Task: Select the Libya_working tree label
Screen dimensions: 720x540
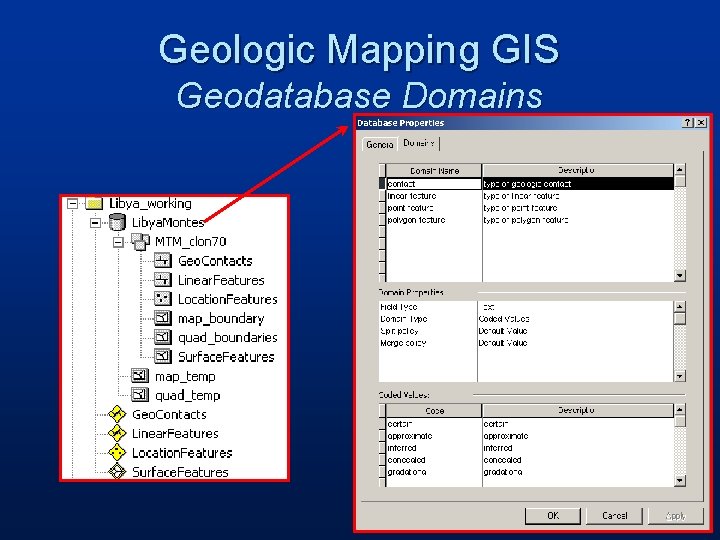Action: point(150,203)
